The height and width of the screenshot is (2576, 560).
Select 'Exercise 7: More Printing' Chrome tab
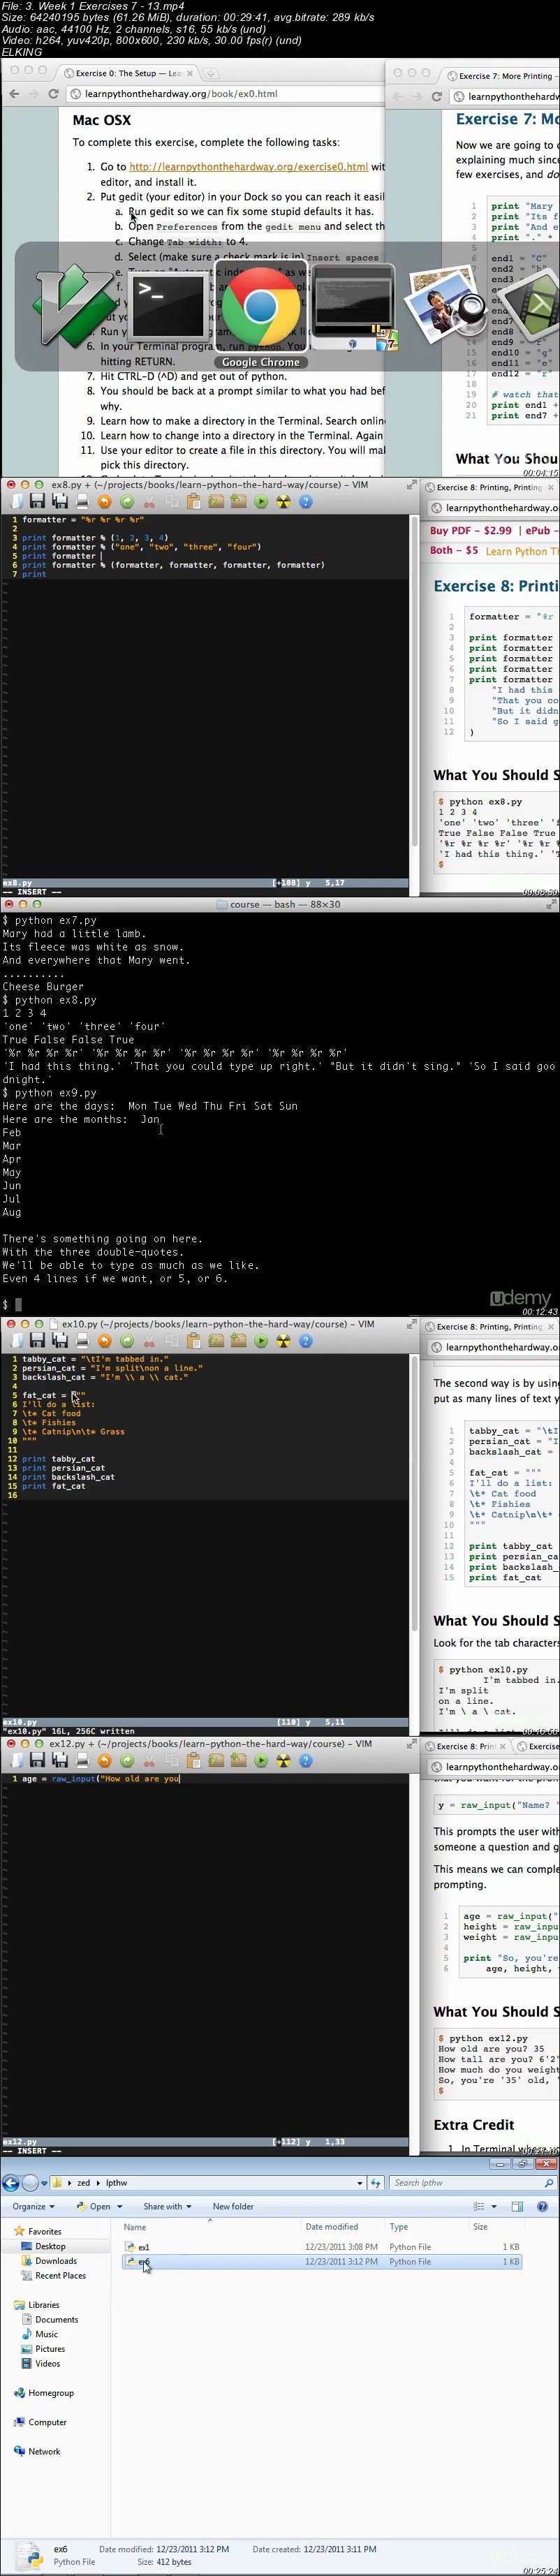coord(504,76)
